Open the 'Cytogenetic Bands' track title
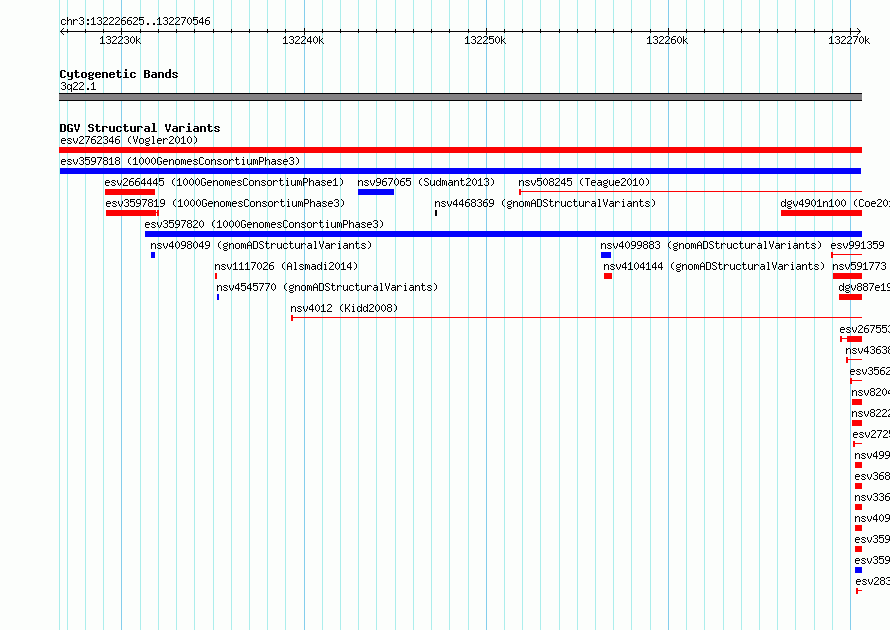The image size is (890, 630). (119, 74)
